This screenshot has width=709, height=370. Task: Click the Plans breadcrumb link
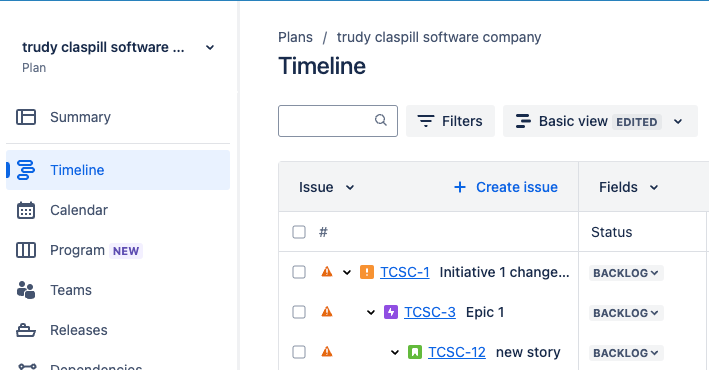(295, 37)
